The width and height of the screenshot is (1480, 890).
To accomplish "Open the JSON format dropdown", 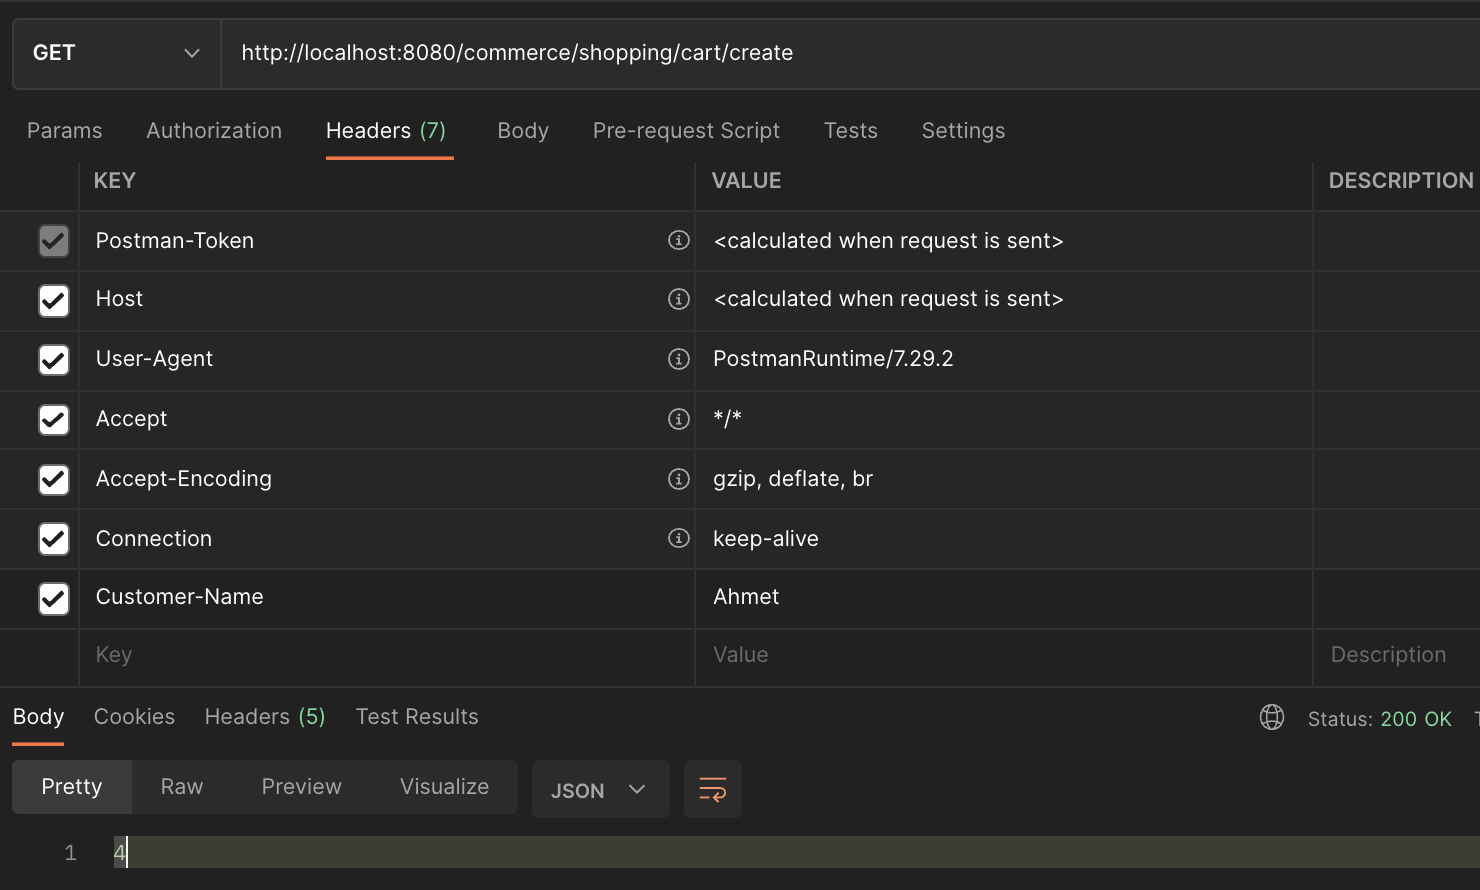I will (599, 790).
